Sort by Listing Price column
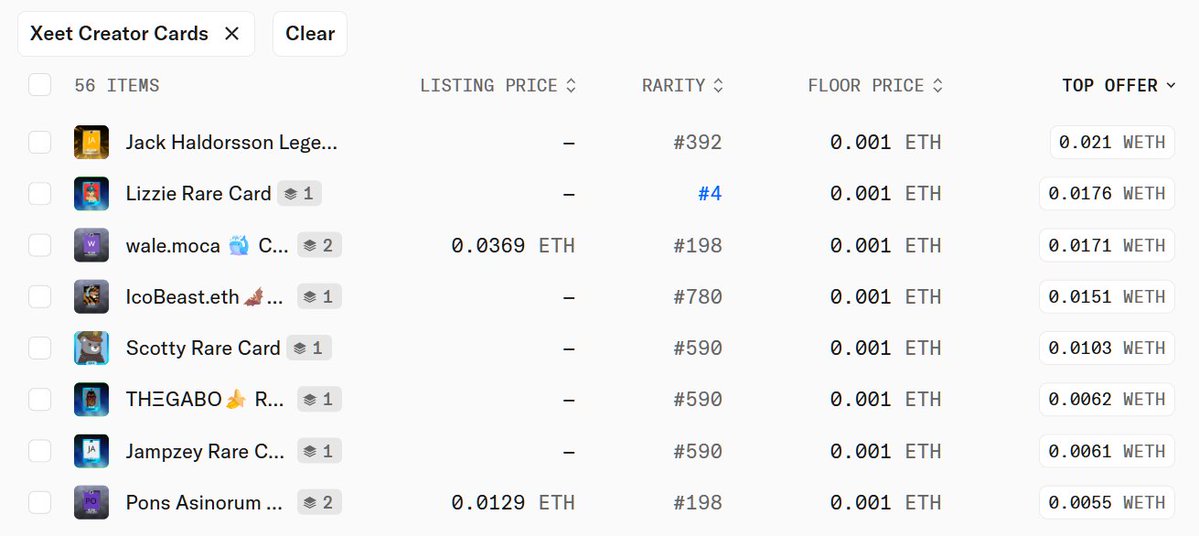1199x536 pixels. [498, 86]
